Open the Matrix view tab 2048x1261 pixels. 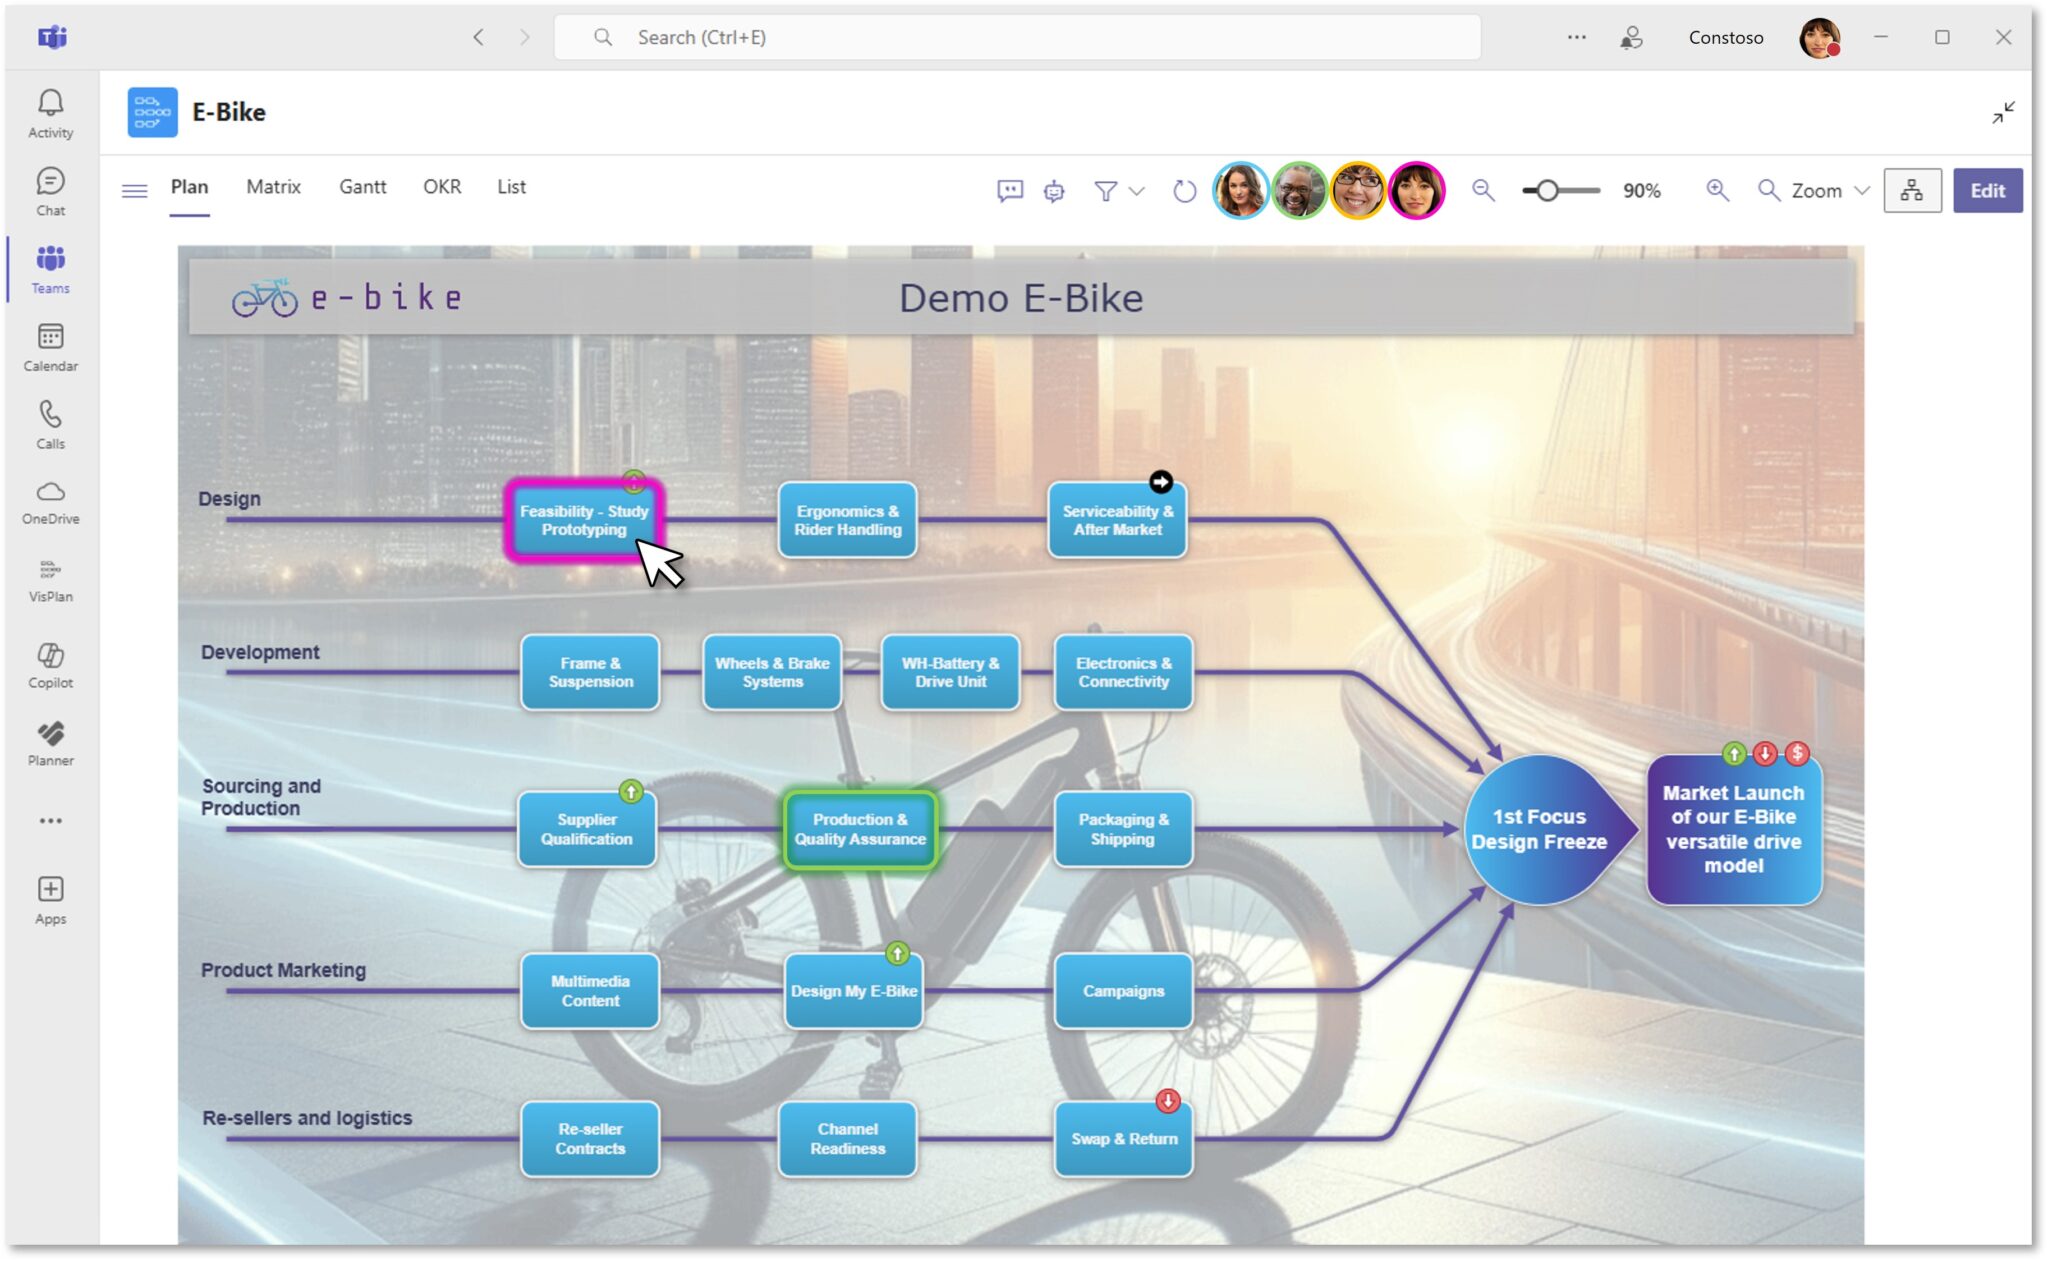tap(273, 187)
